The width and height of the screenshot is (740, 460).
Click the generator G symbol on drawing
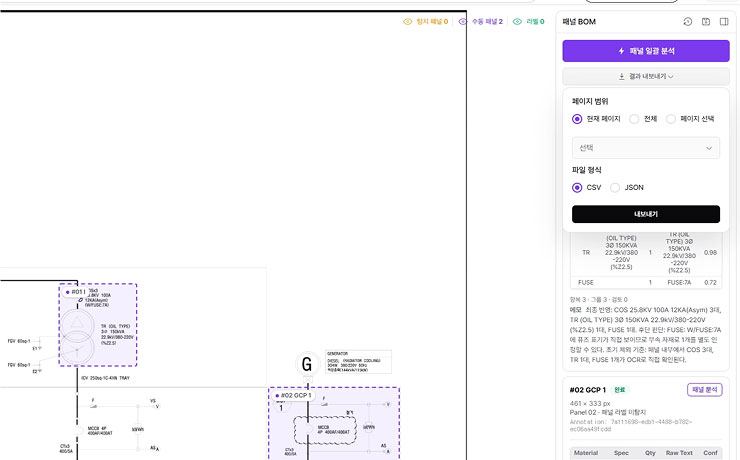307,364
